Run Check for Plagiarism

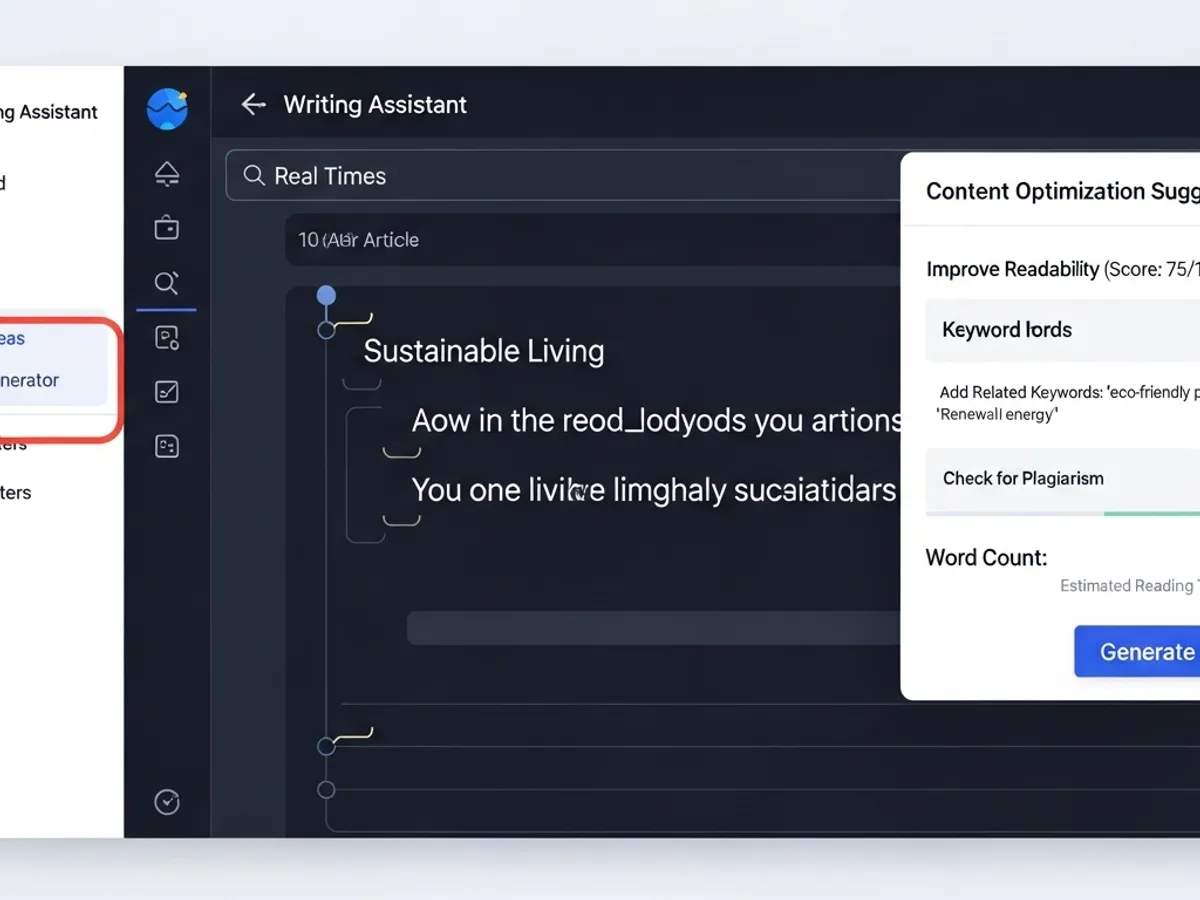1022,478
